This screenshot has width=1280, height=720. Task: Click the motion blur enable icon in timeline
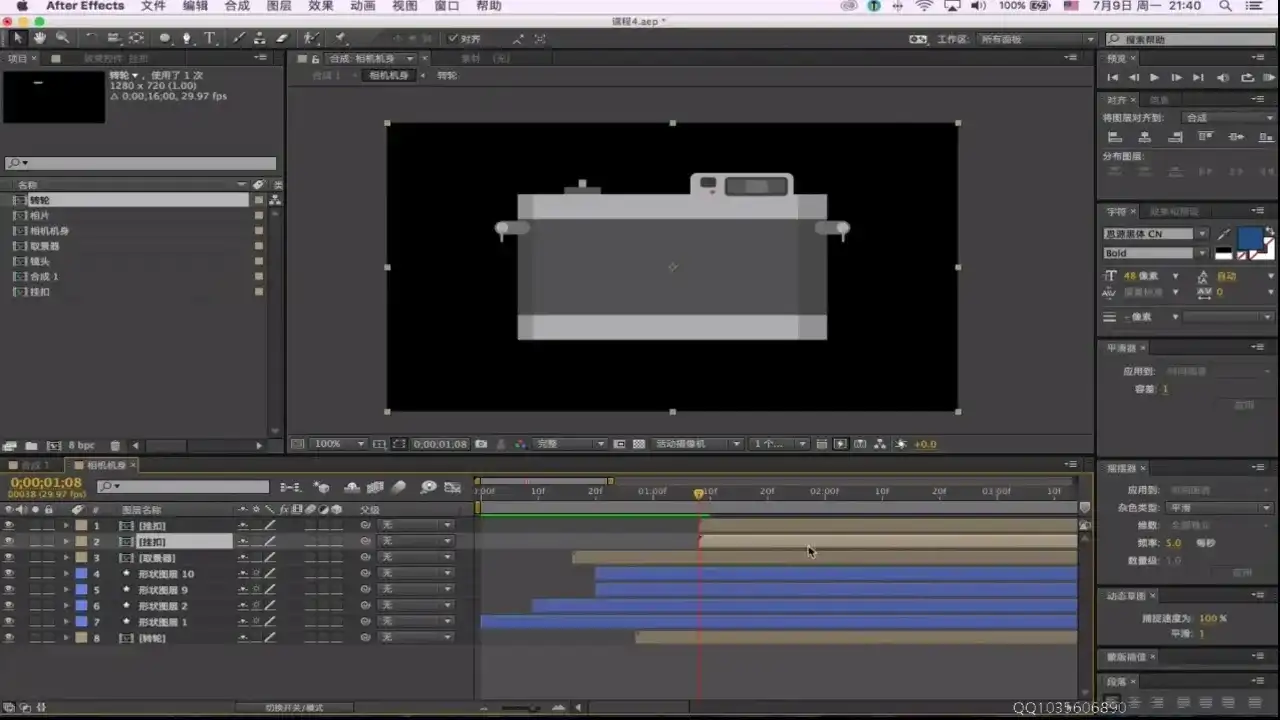tap(398, 488)
